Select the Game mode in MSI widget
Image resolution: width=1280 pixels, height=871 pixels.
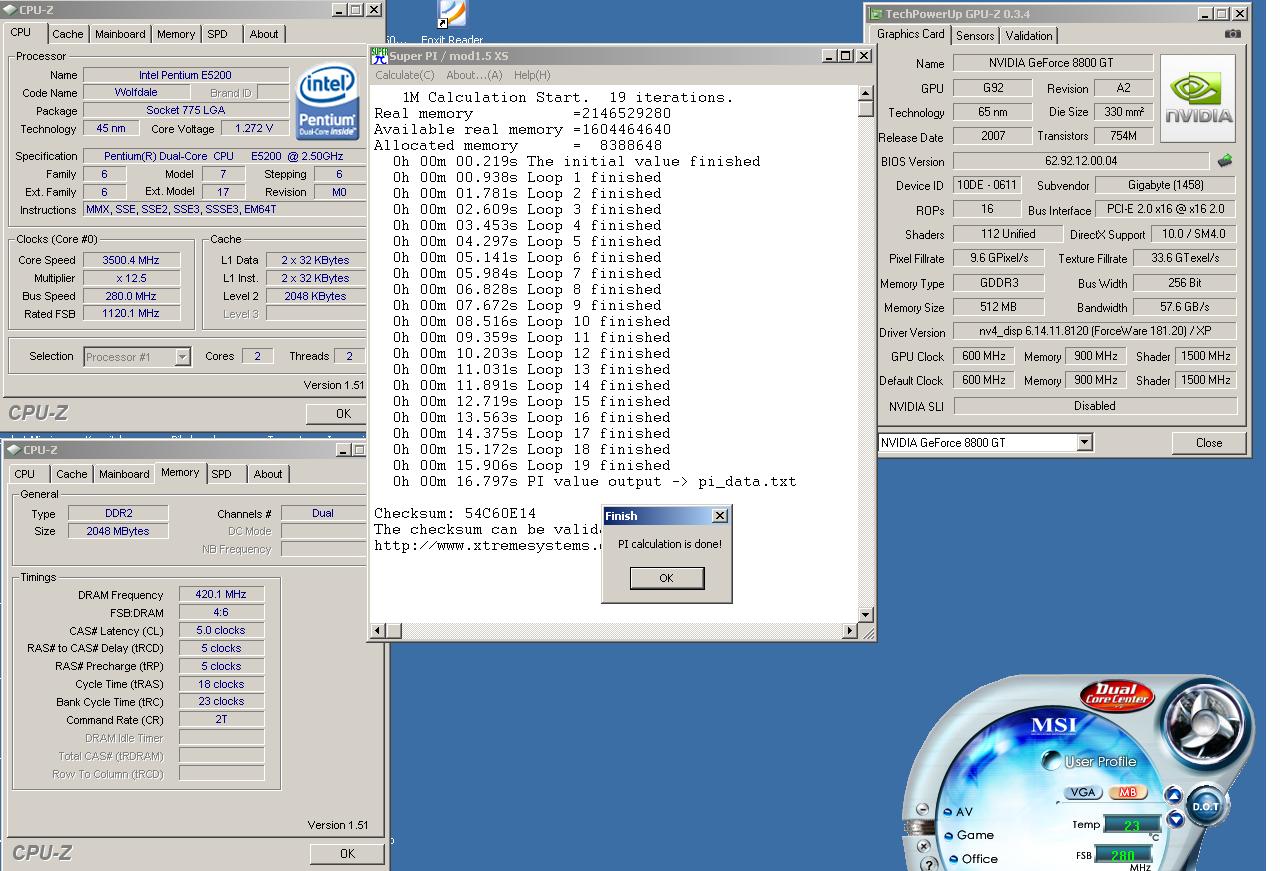pyautogui.click(x=969, y=835)
